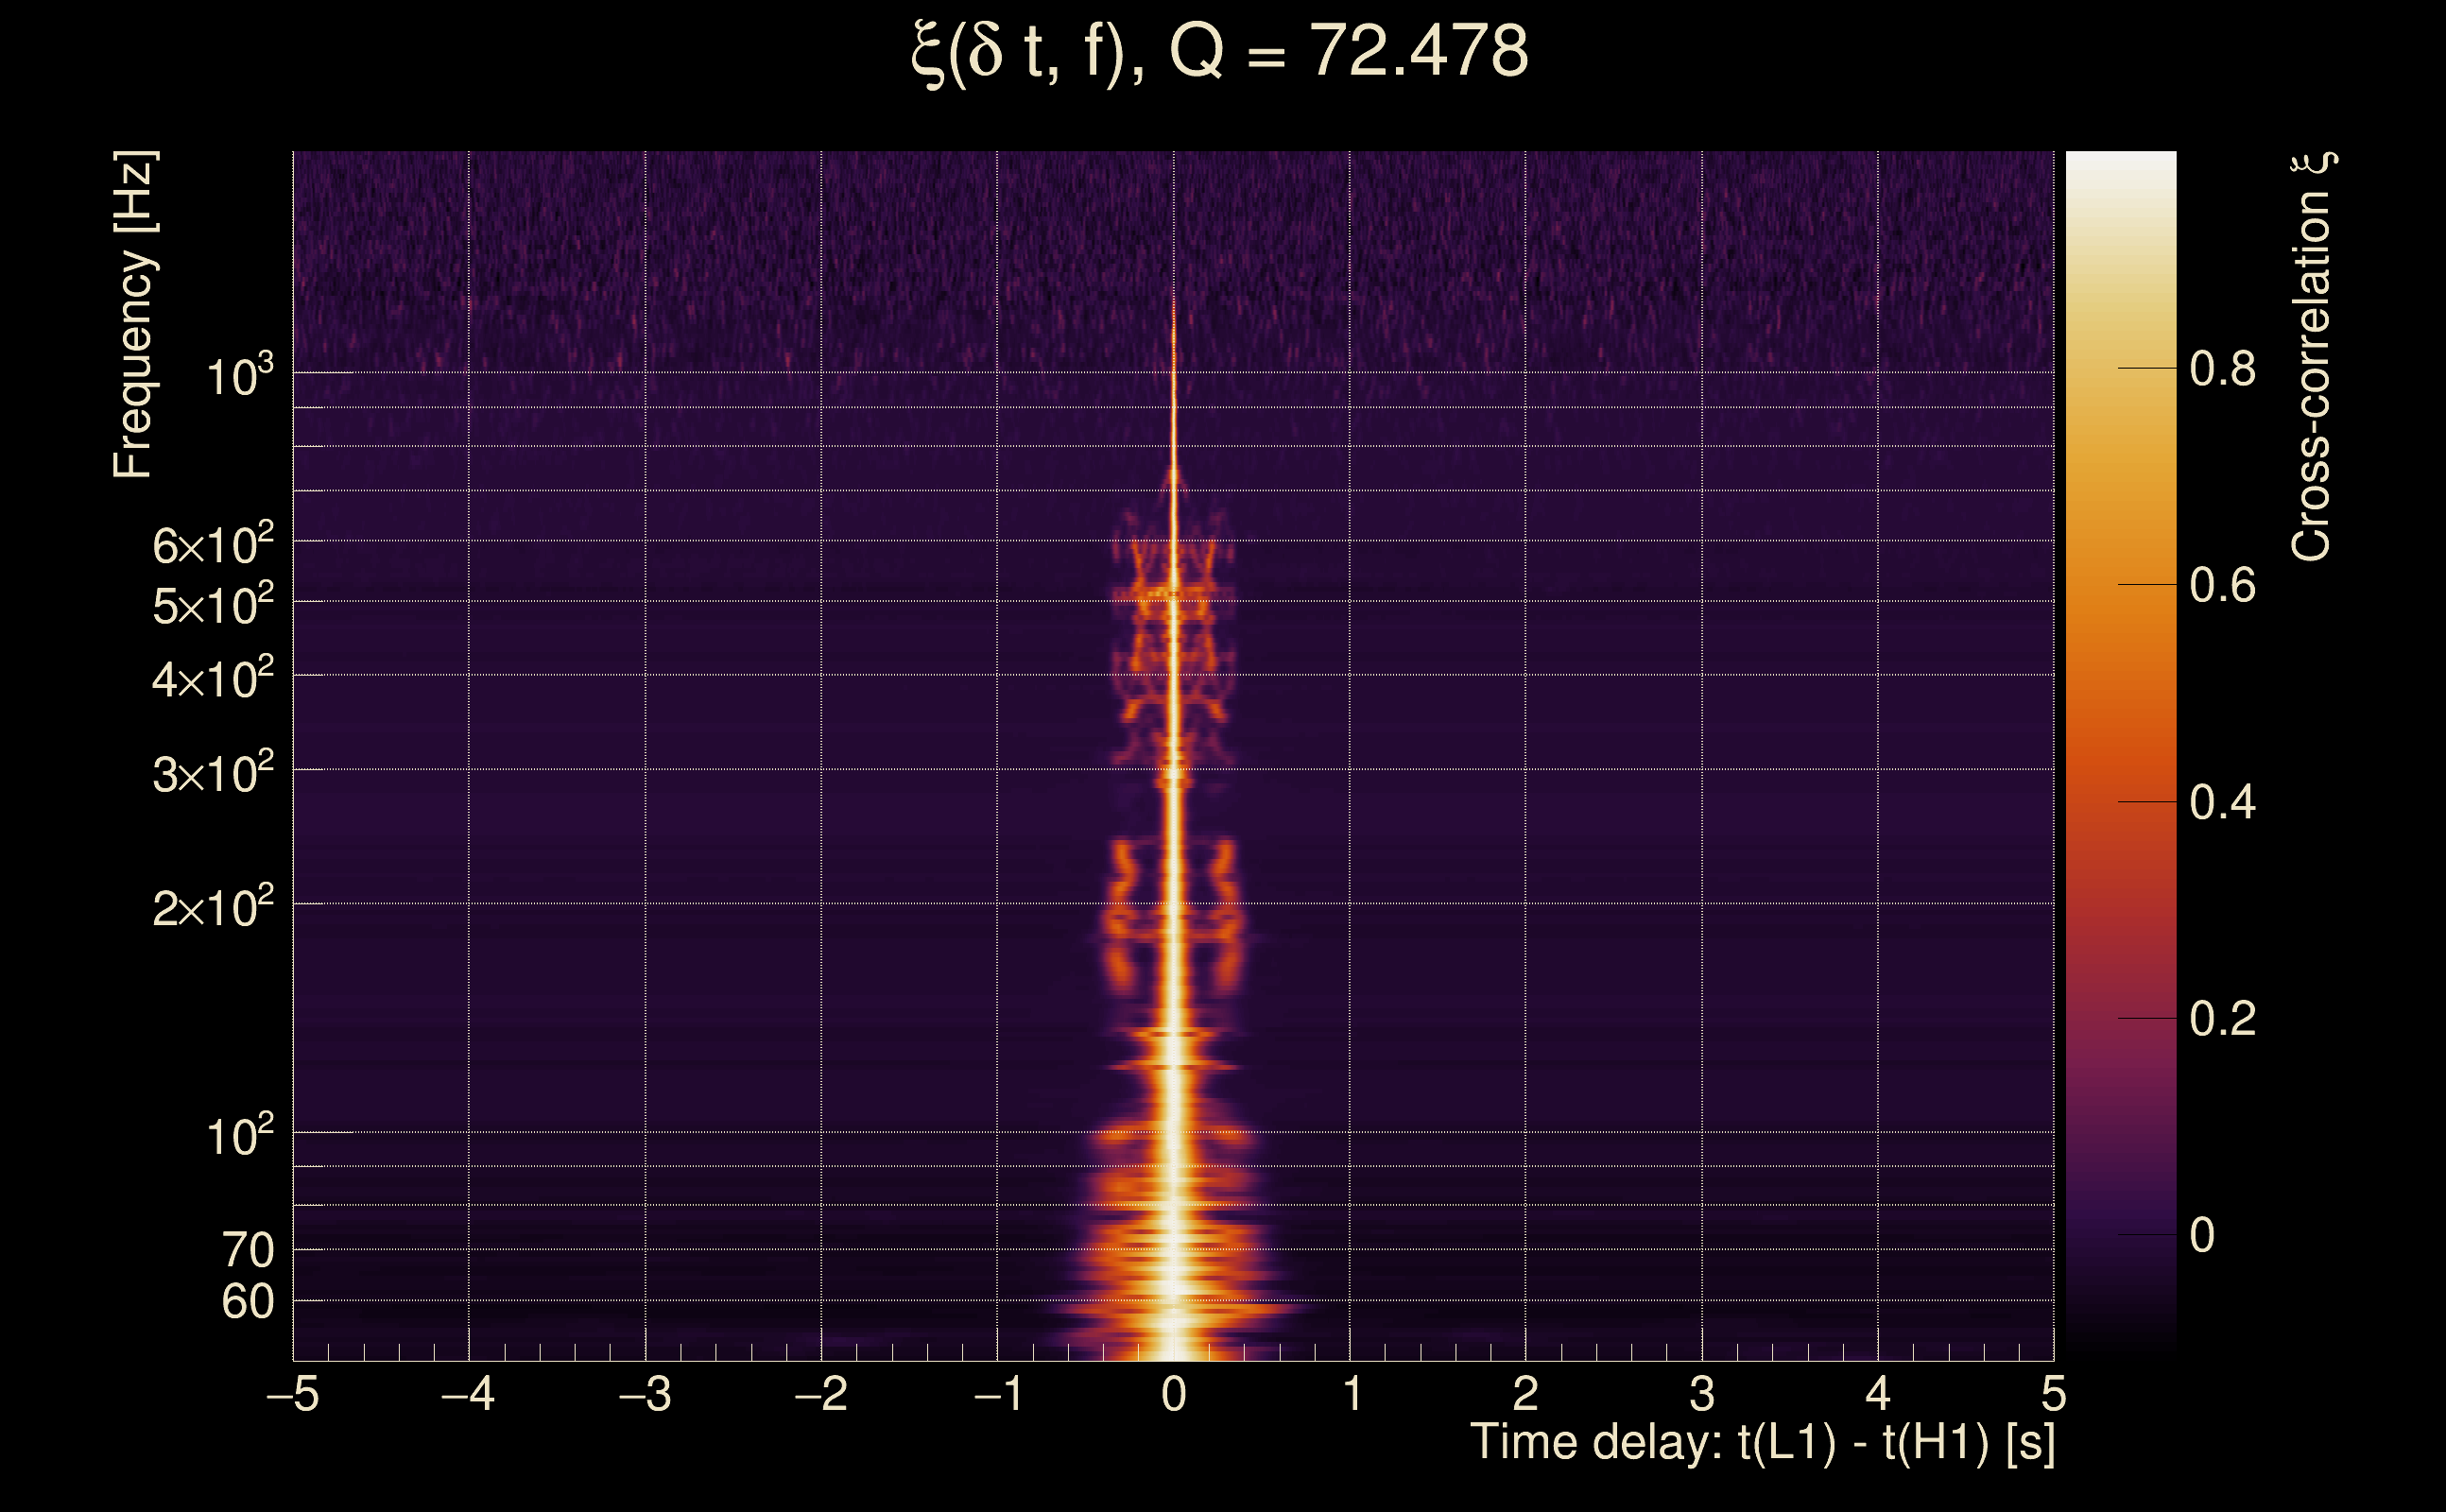Click the Time delay x-axis label
2446x1512 pixels.
(x=1762, y=1442)
